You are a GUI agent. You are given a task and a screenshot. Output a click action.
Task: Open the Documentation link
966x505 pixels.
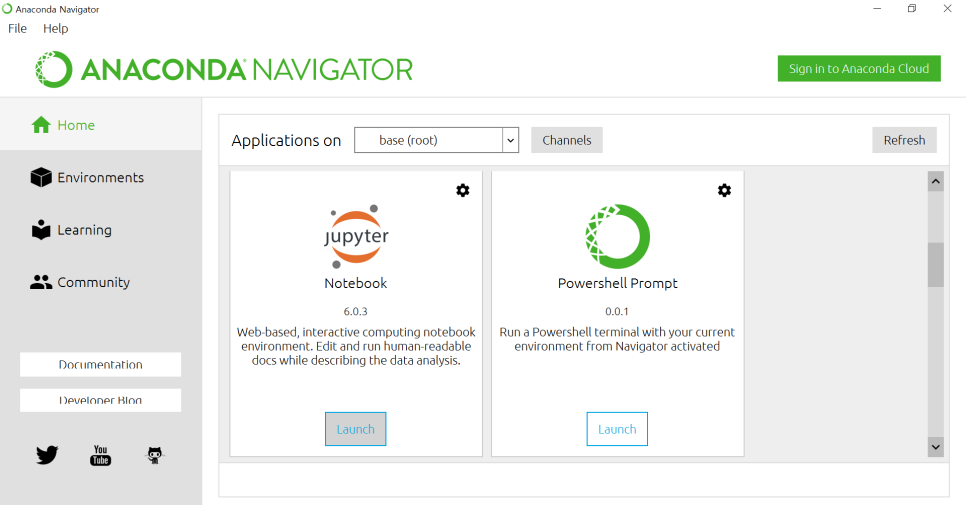coord(100,364)
